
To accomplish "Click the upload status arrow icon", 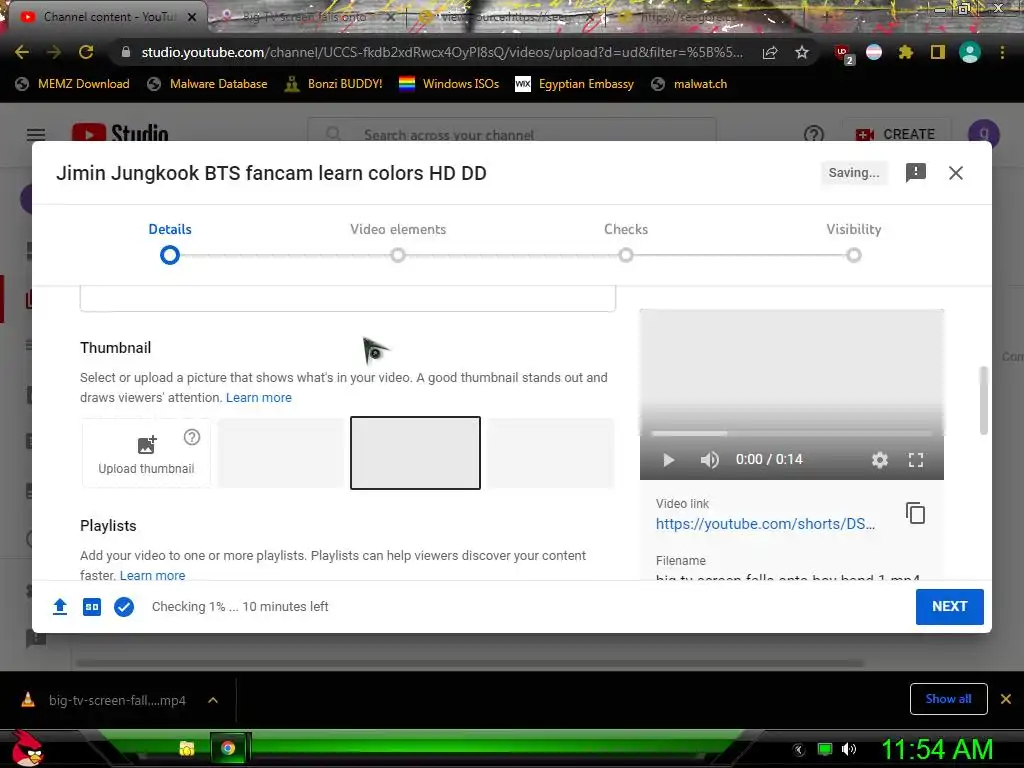I will (x=59, y=607).
